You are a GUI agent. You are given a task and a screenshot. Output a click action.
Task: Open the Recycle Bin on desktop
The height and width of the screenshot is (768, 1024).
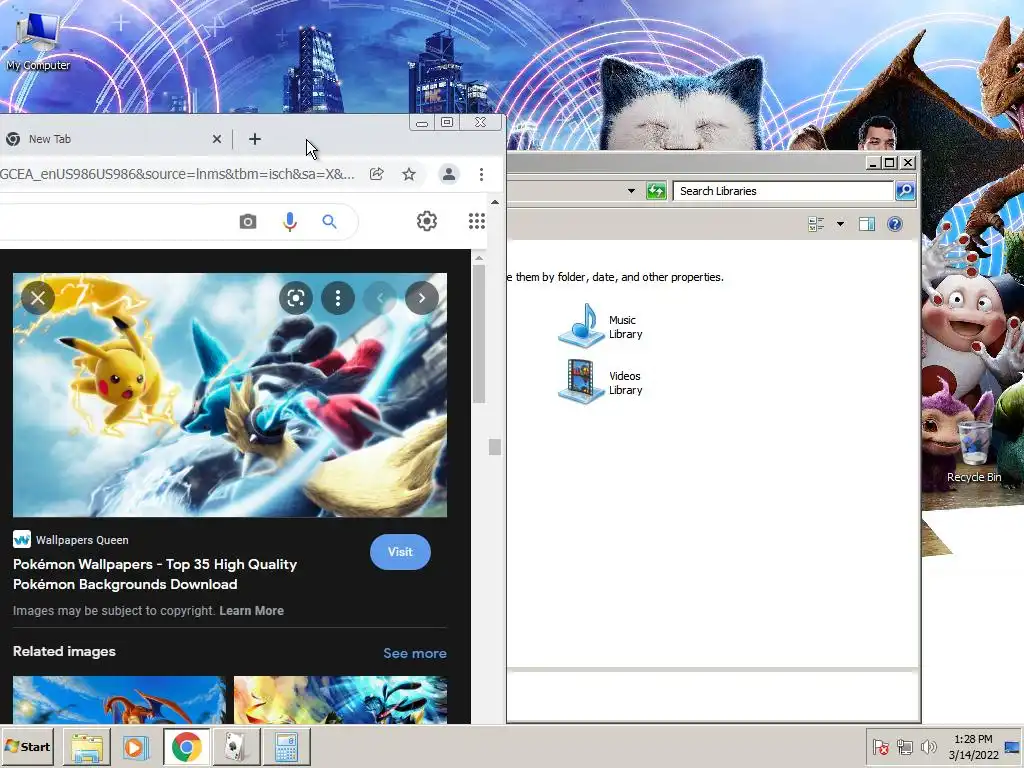[974, 452]
